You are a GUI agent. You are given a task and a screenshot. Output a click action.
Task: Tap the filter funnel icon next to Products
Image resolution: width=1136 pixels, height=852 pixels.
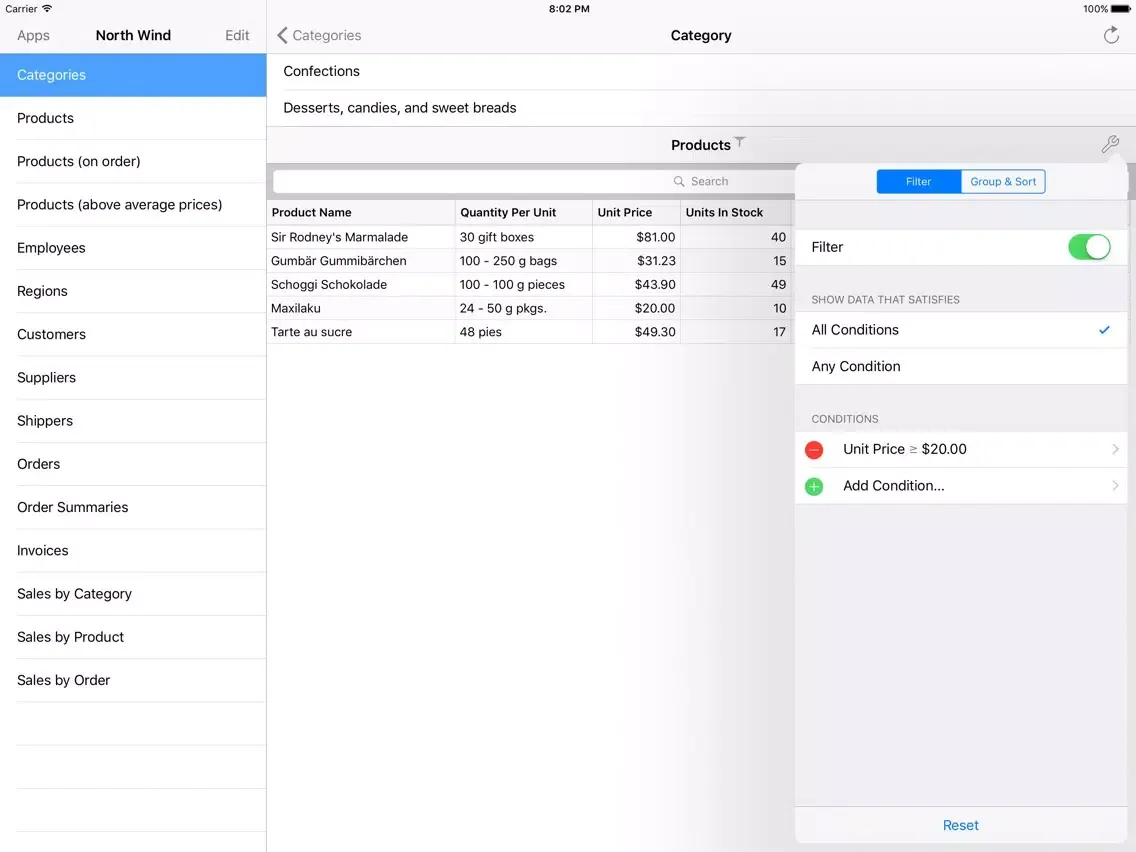click(x=740, y=141)
